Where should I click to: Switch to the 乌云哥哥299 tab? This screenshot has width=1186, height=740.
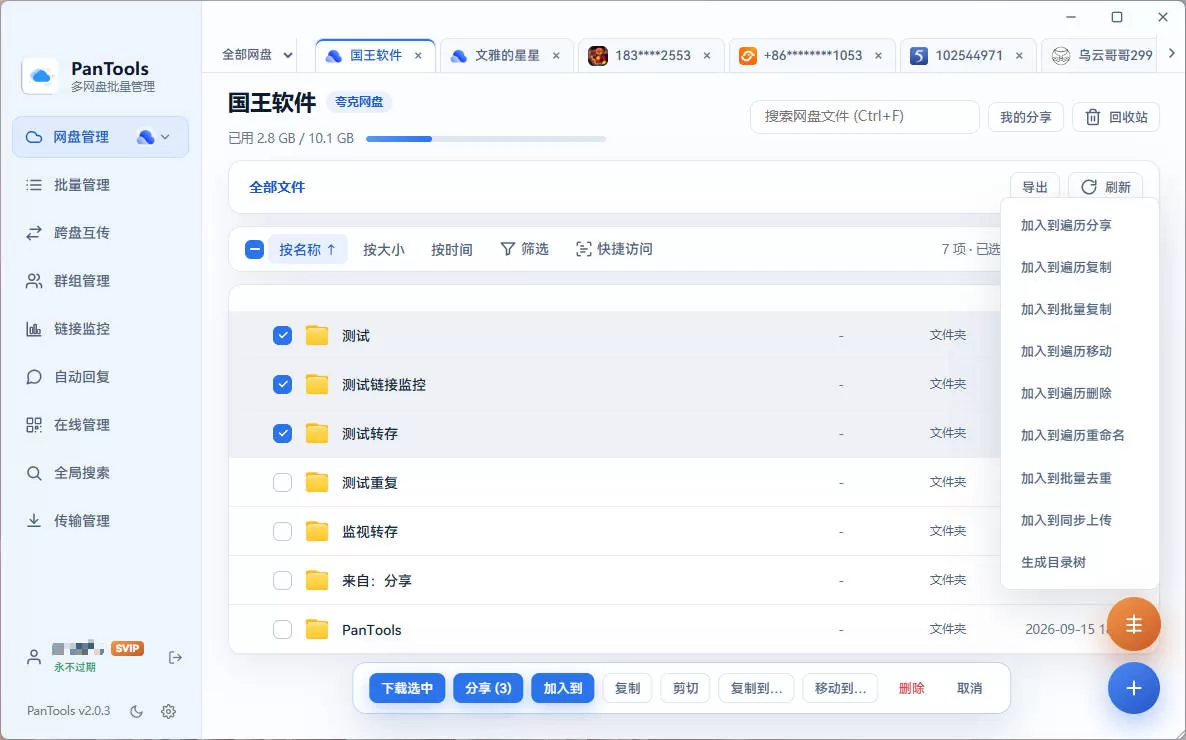(1101, 55)
